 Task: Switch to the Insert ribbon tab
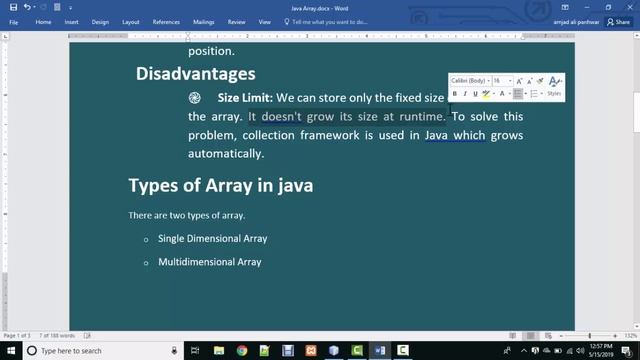click(x=71, y=22)
